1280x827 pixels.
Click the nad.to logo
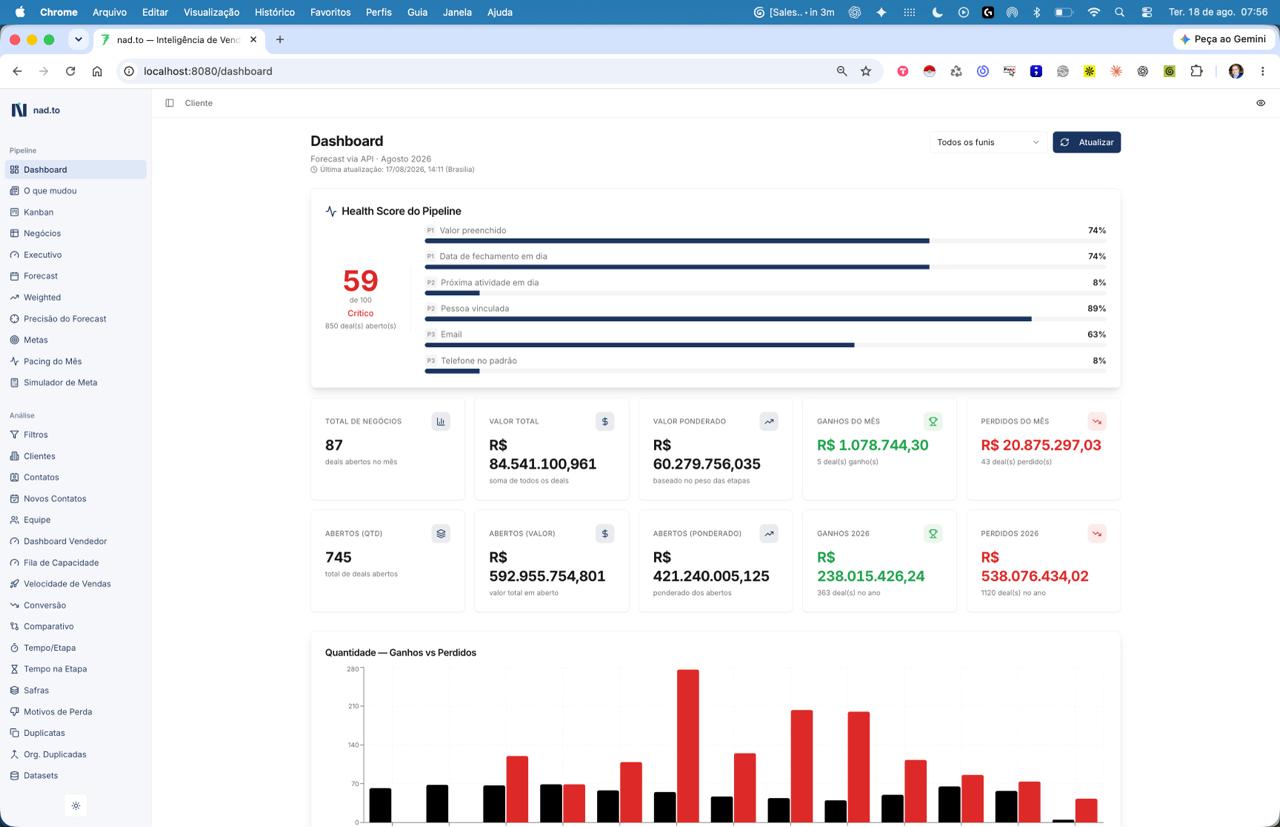click(x=36, y=110)
